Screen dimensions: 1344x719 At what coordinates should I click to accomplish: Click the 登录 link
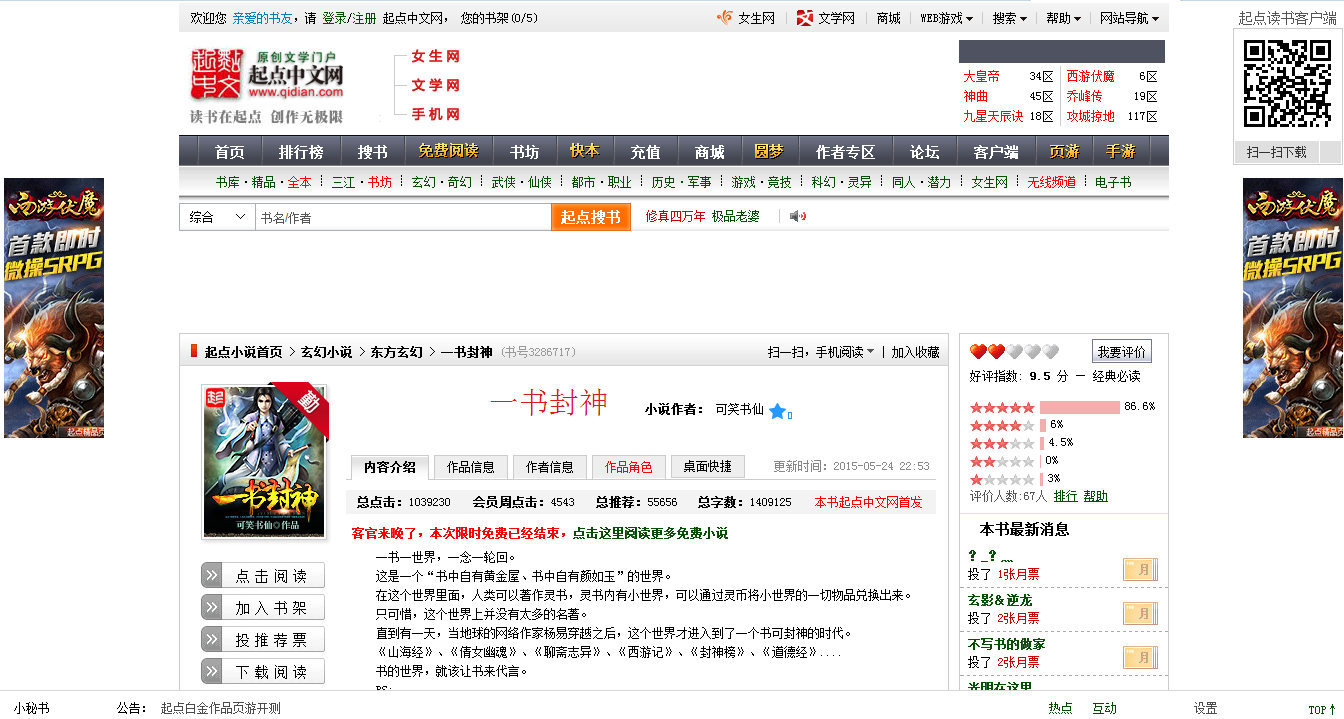[334, 18]
